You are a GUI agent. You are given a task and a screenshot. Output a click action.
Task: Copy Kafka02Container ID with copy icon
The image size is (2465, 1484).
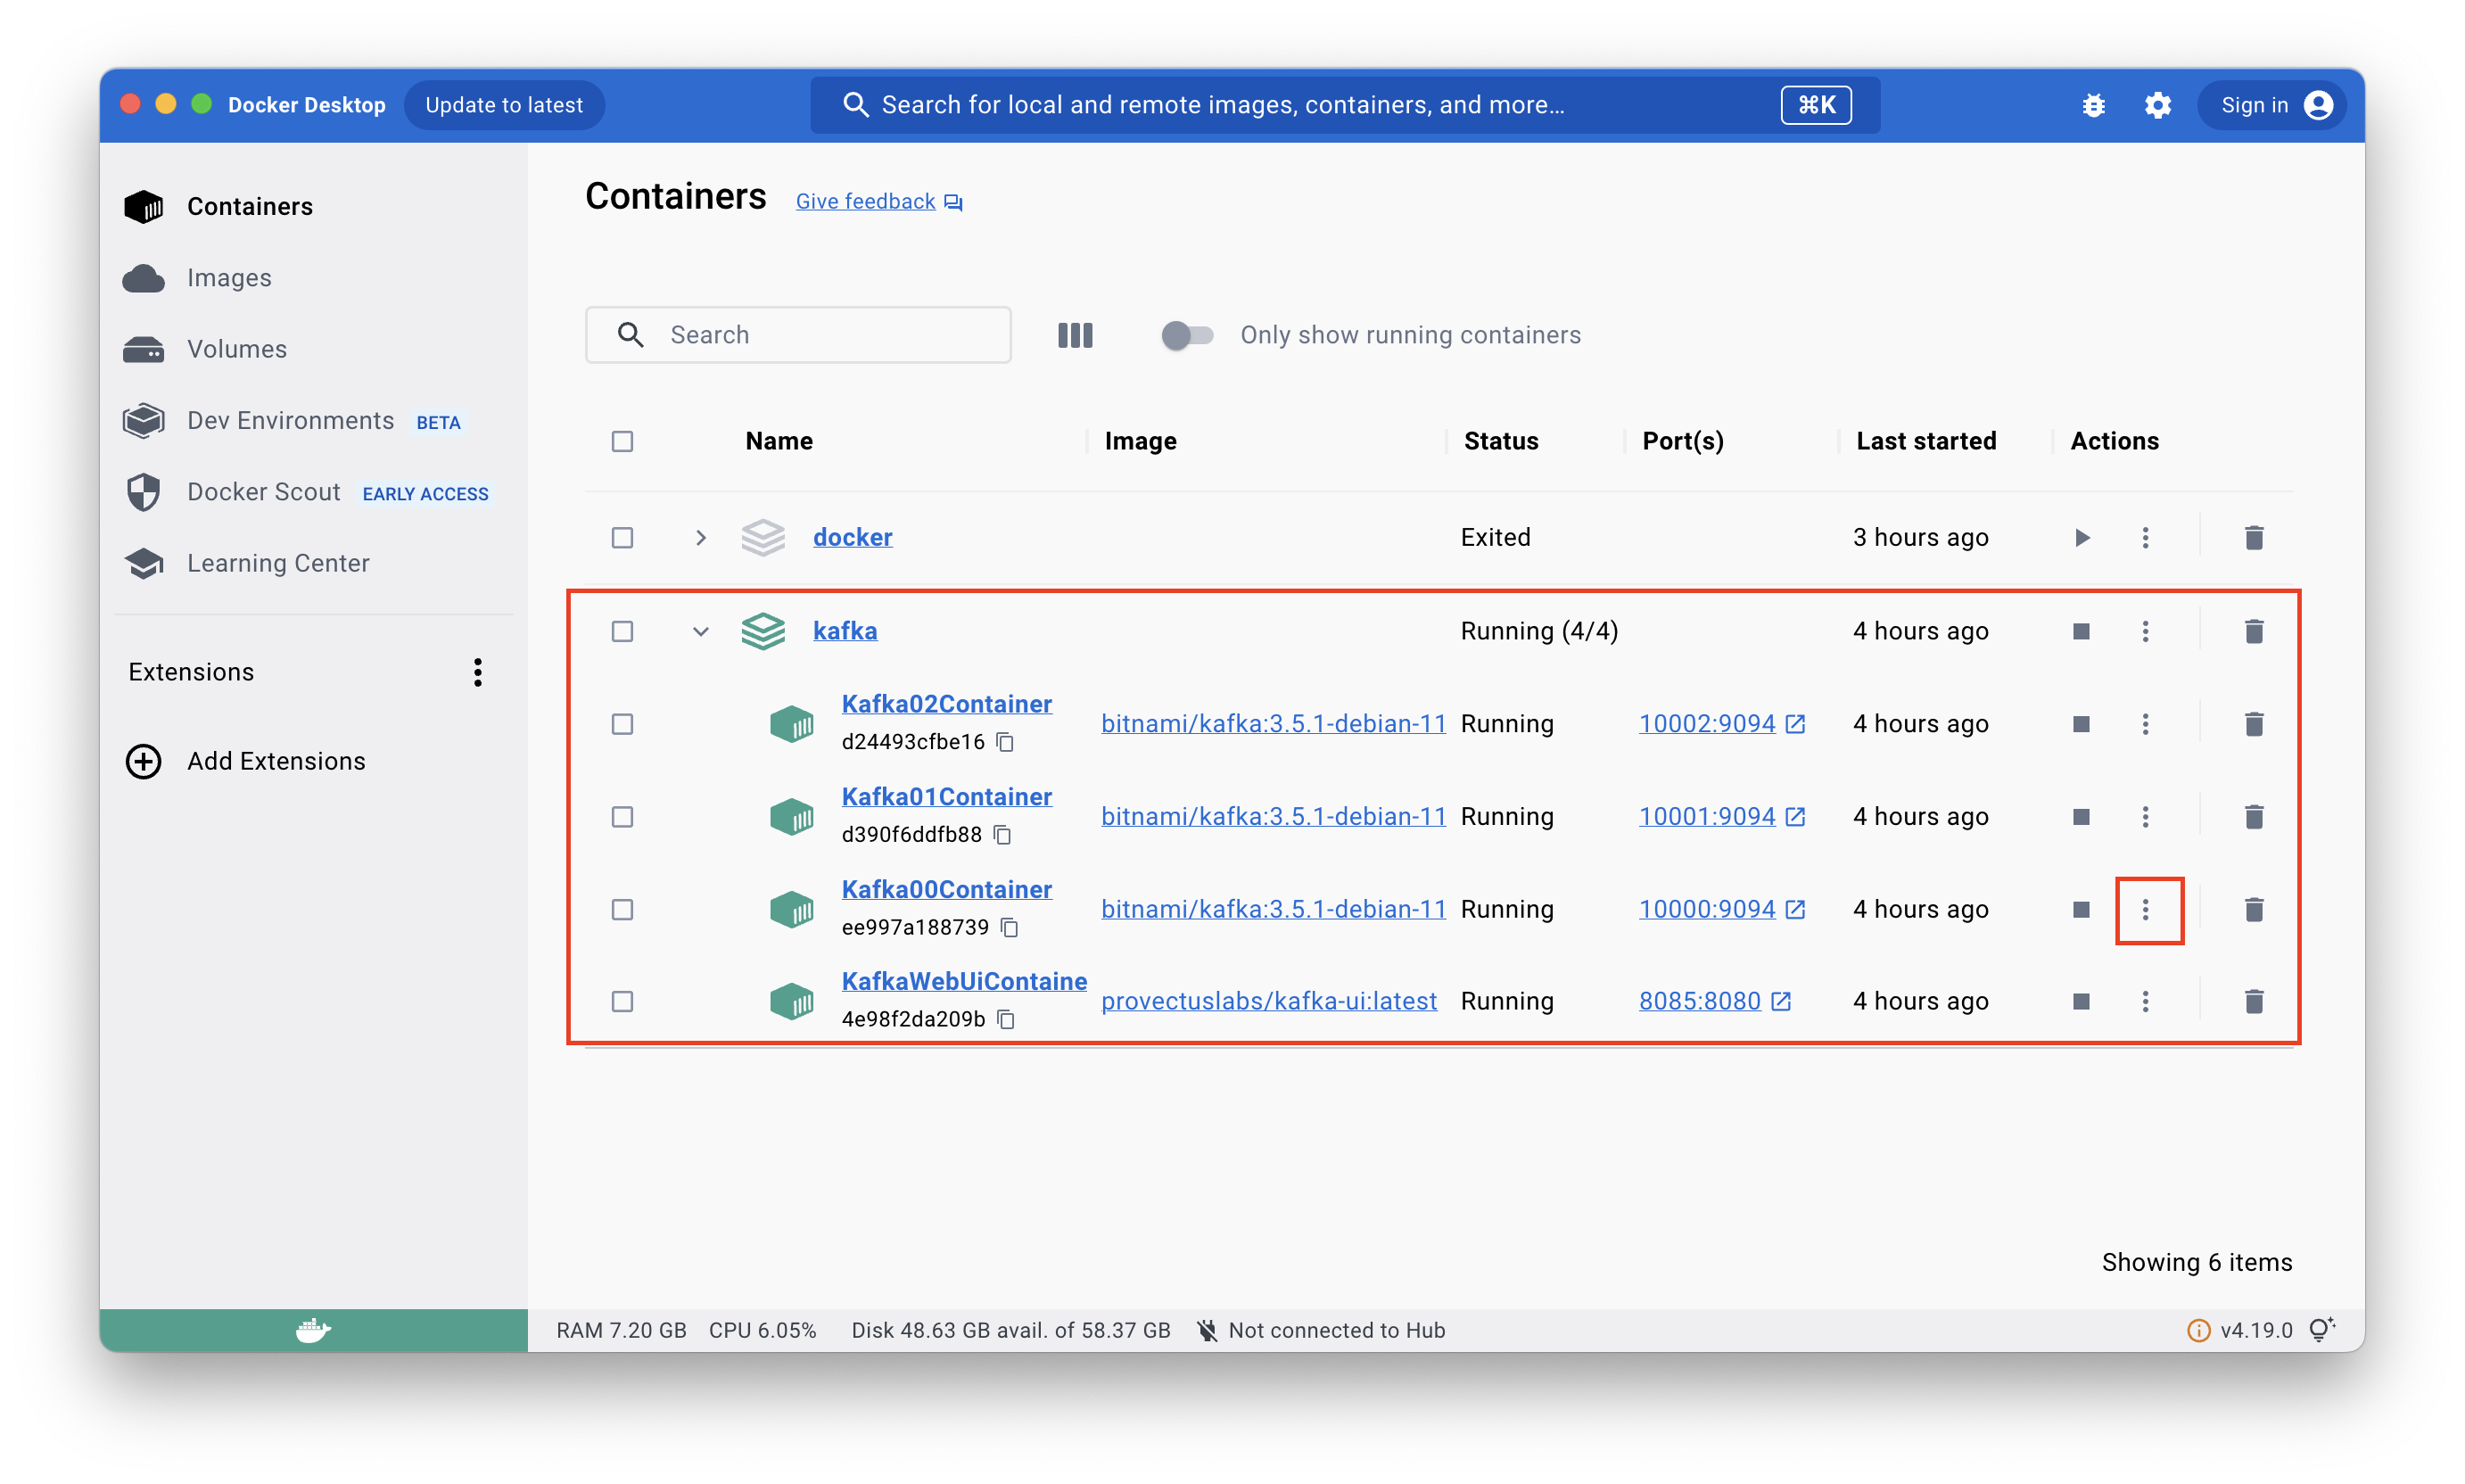pyautogui.click(x=1005, y=742)
